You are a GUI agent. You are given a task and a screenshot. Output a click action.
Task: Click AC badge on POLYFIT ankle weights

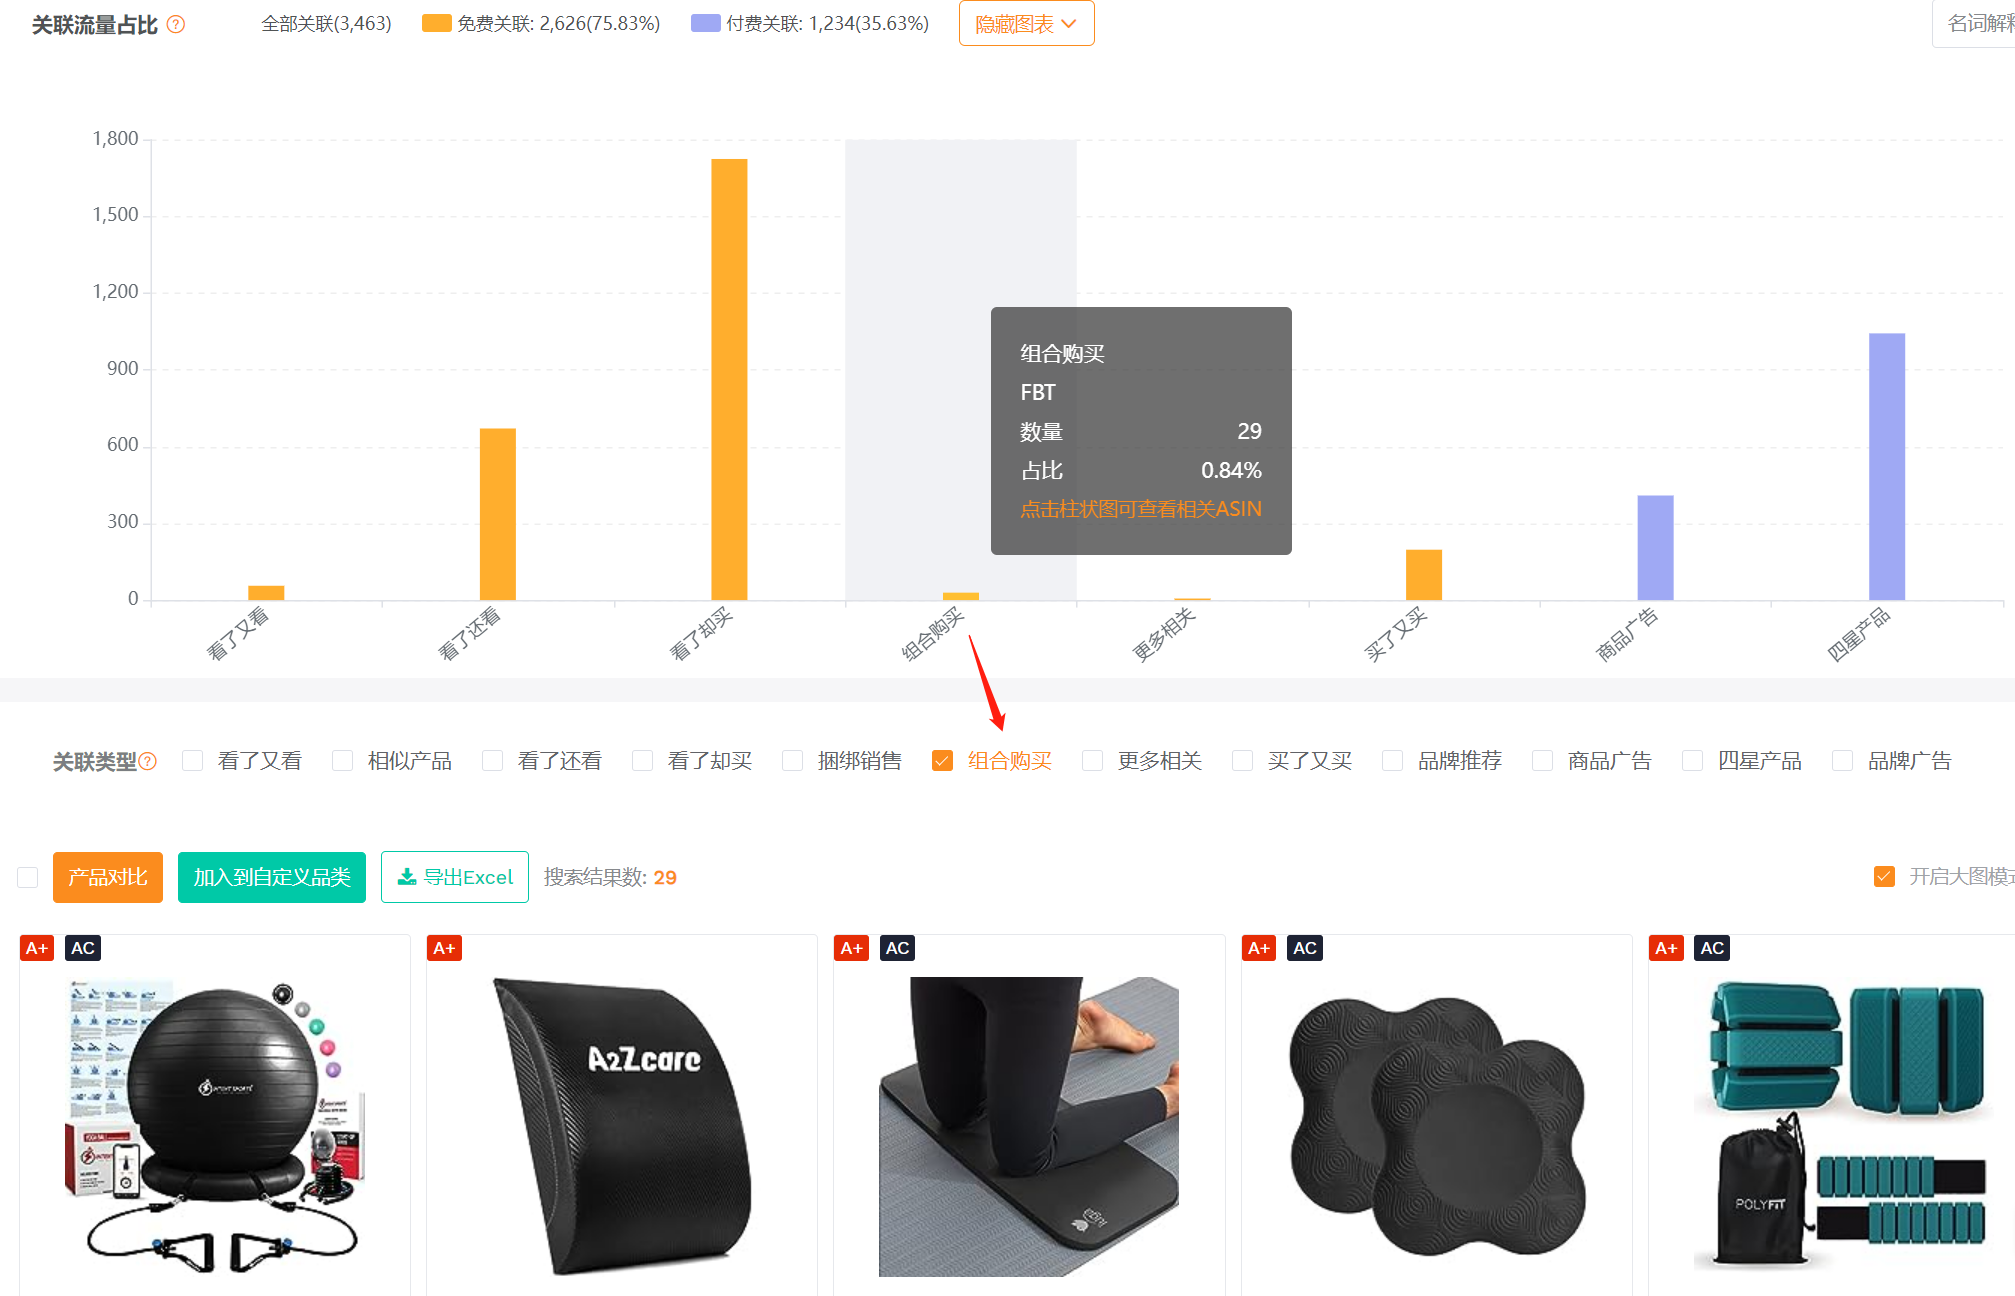(x=1712, y=948)
